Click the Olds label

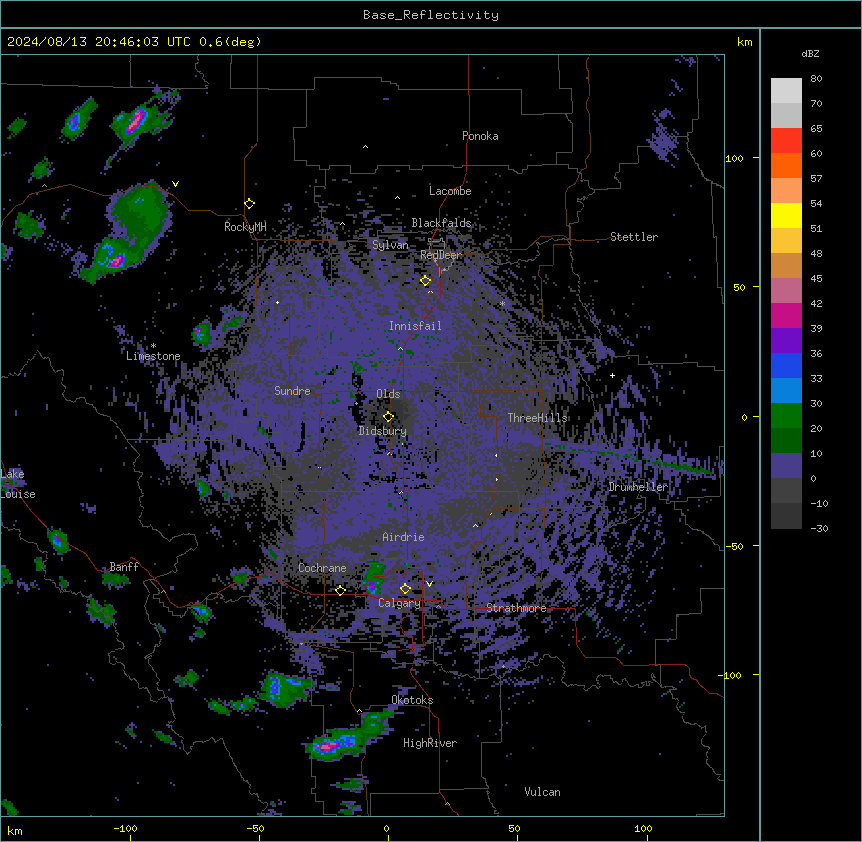tap(388, 394)
